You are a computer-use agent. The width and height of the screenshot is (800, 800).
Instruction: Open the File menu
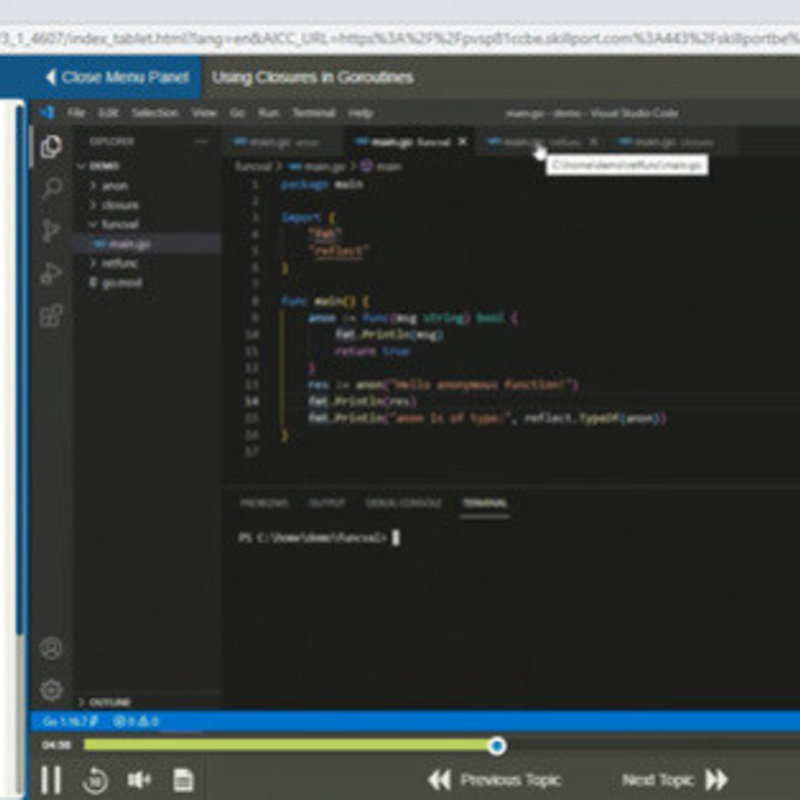tap(76, 113)
